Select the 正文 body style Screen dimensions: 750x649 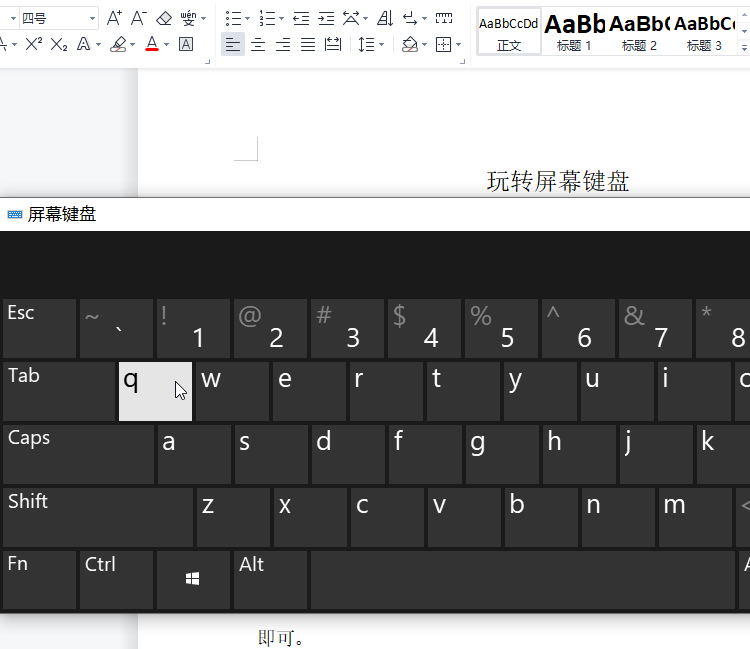pos(508,31)
